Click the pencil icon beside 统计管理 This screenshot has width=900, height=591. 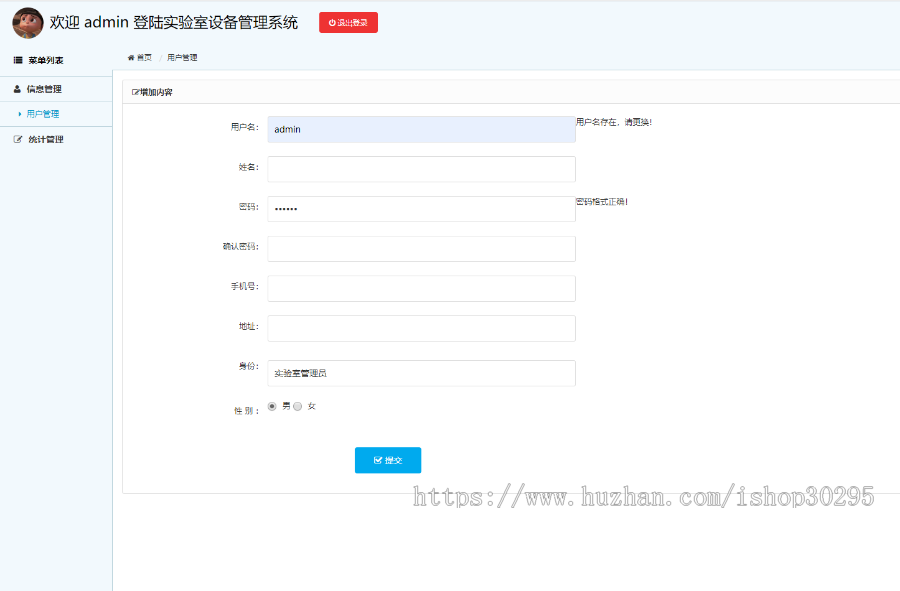point(17,138)
